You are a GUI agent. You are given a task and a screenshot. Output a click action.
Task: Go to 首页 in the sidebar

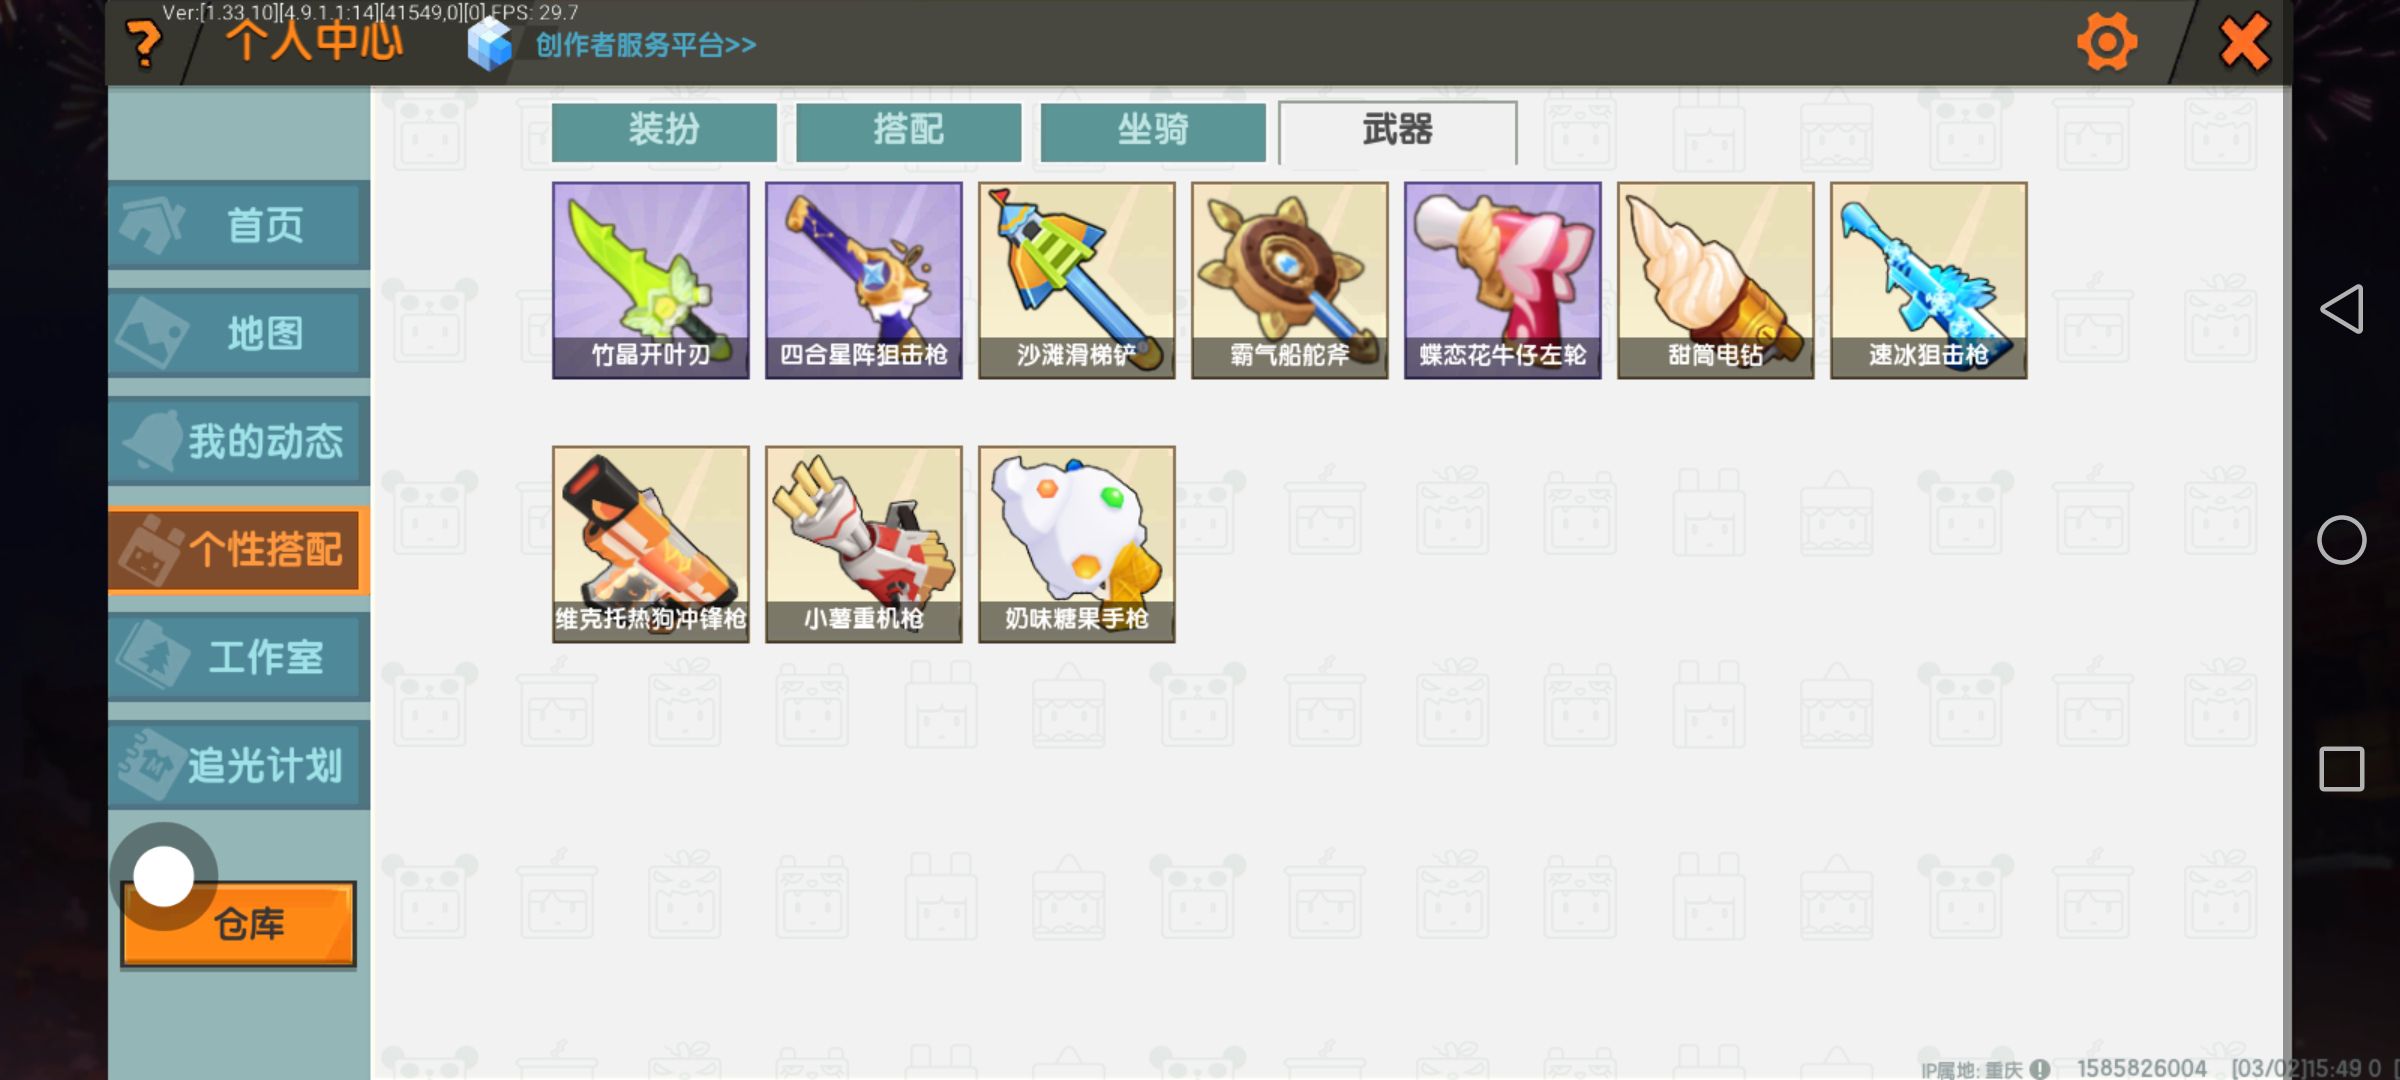[x=239, y=225]
